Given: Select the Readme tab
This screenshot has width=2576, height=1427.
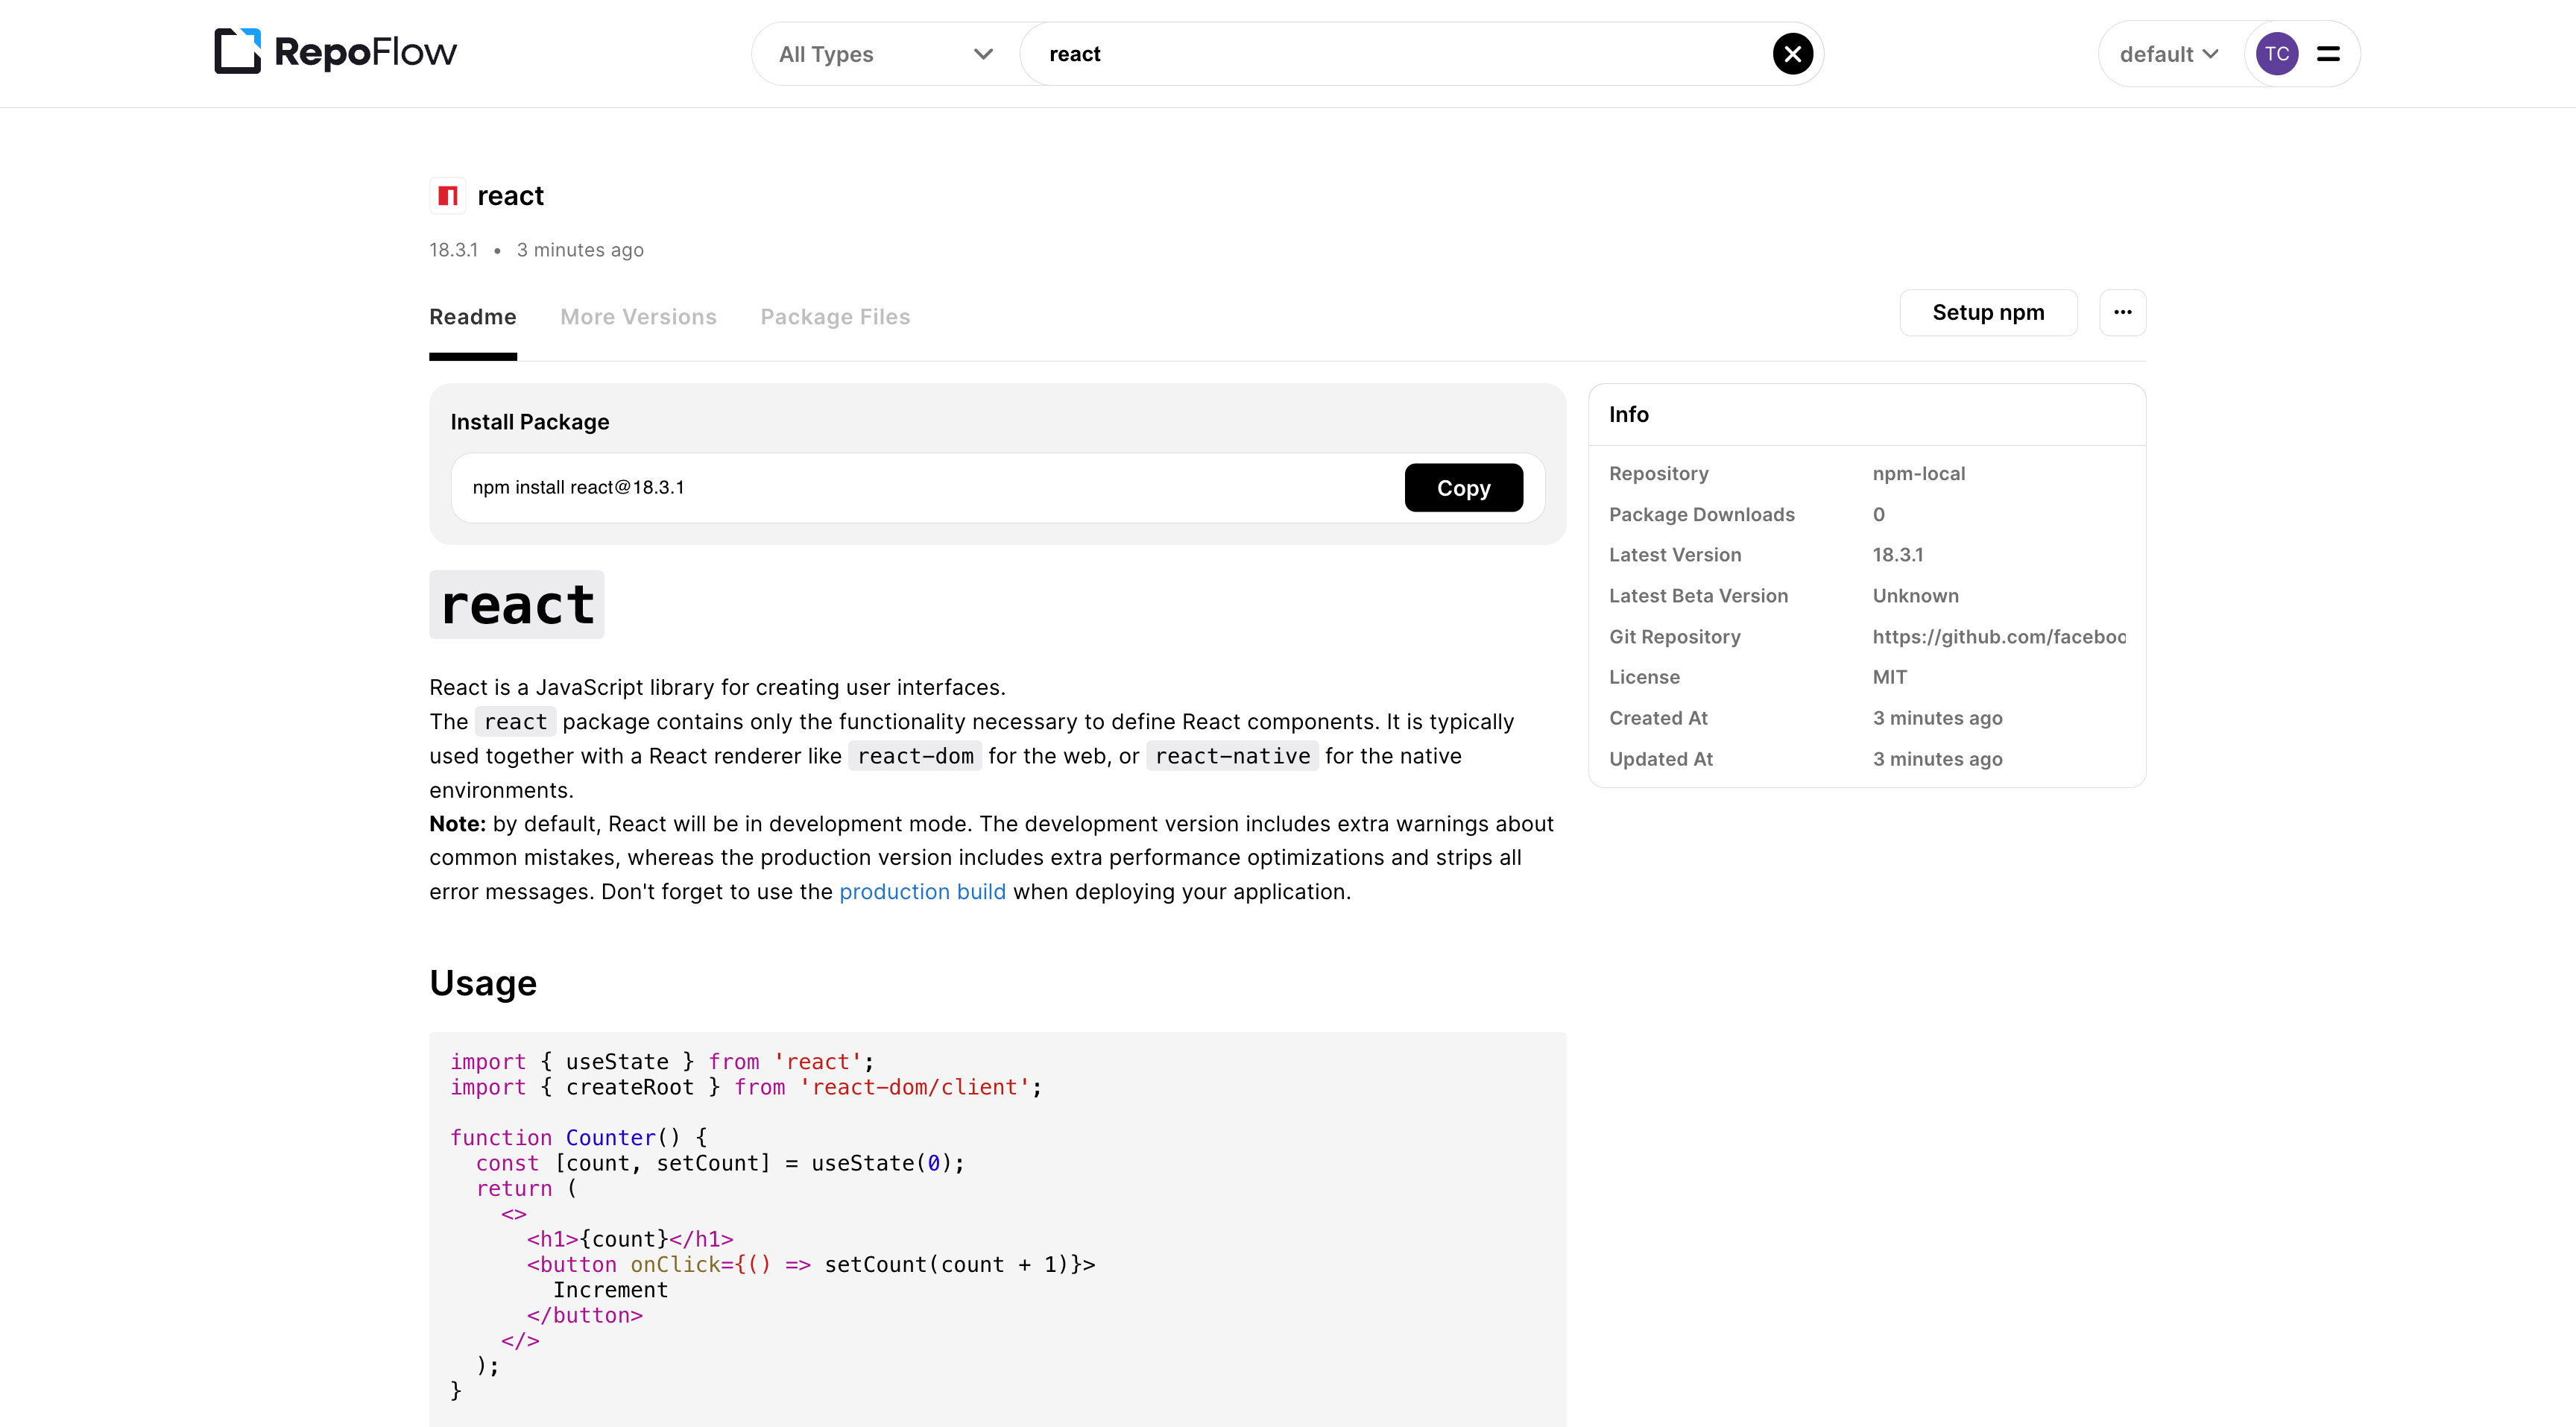Looking at the screenshot, I should coord(473,317).
